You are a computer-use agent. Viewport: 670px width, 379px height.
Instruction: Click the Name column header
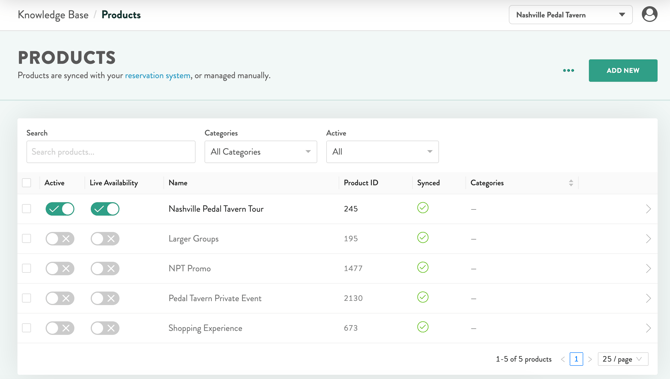click(x=178, y=183)
